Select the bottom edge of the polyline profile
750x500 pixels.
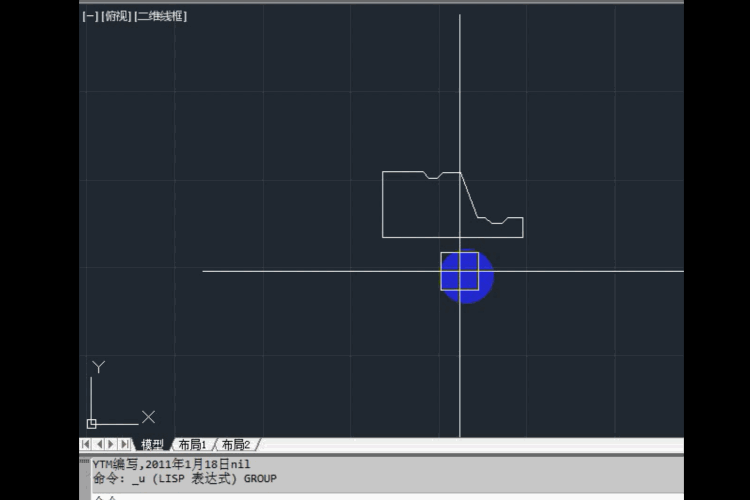450,237
